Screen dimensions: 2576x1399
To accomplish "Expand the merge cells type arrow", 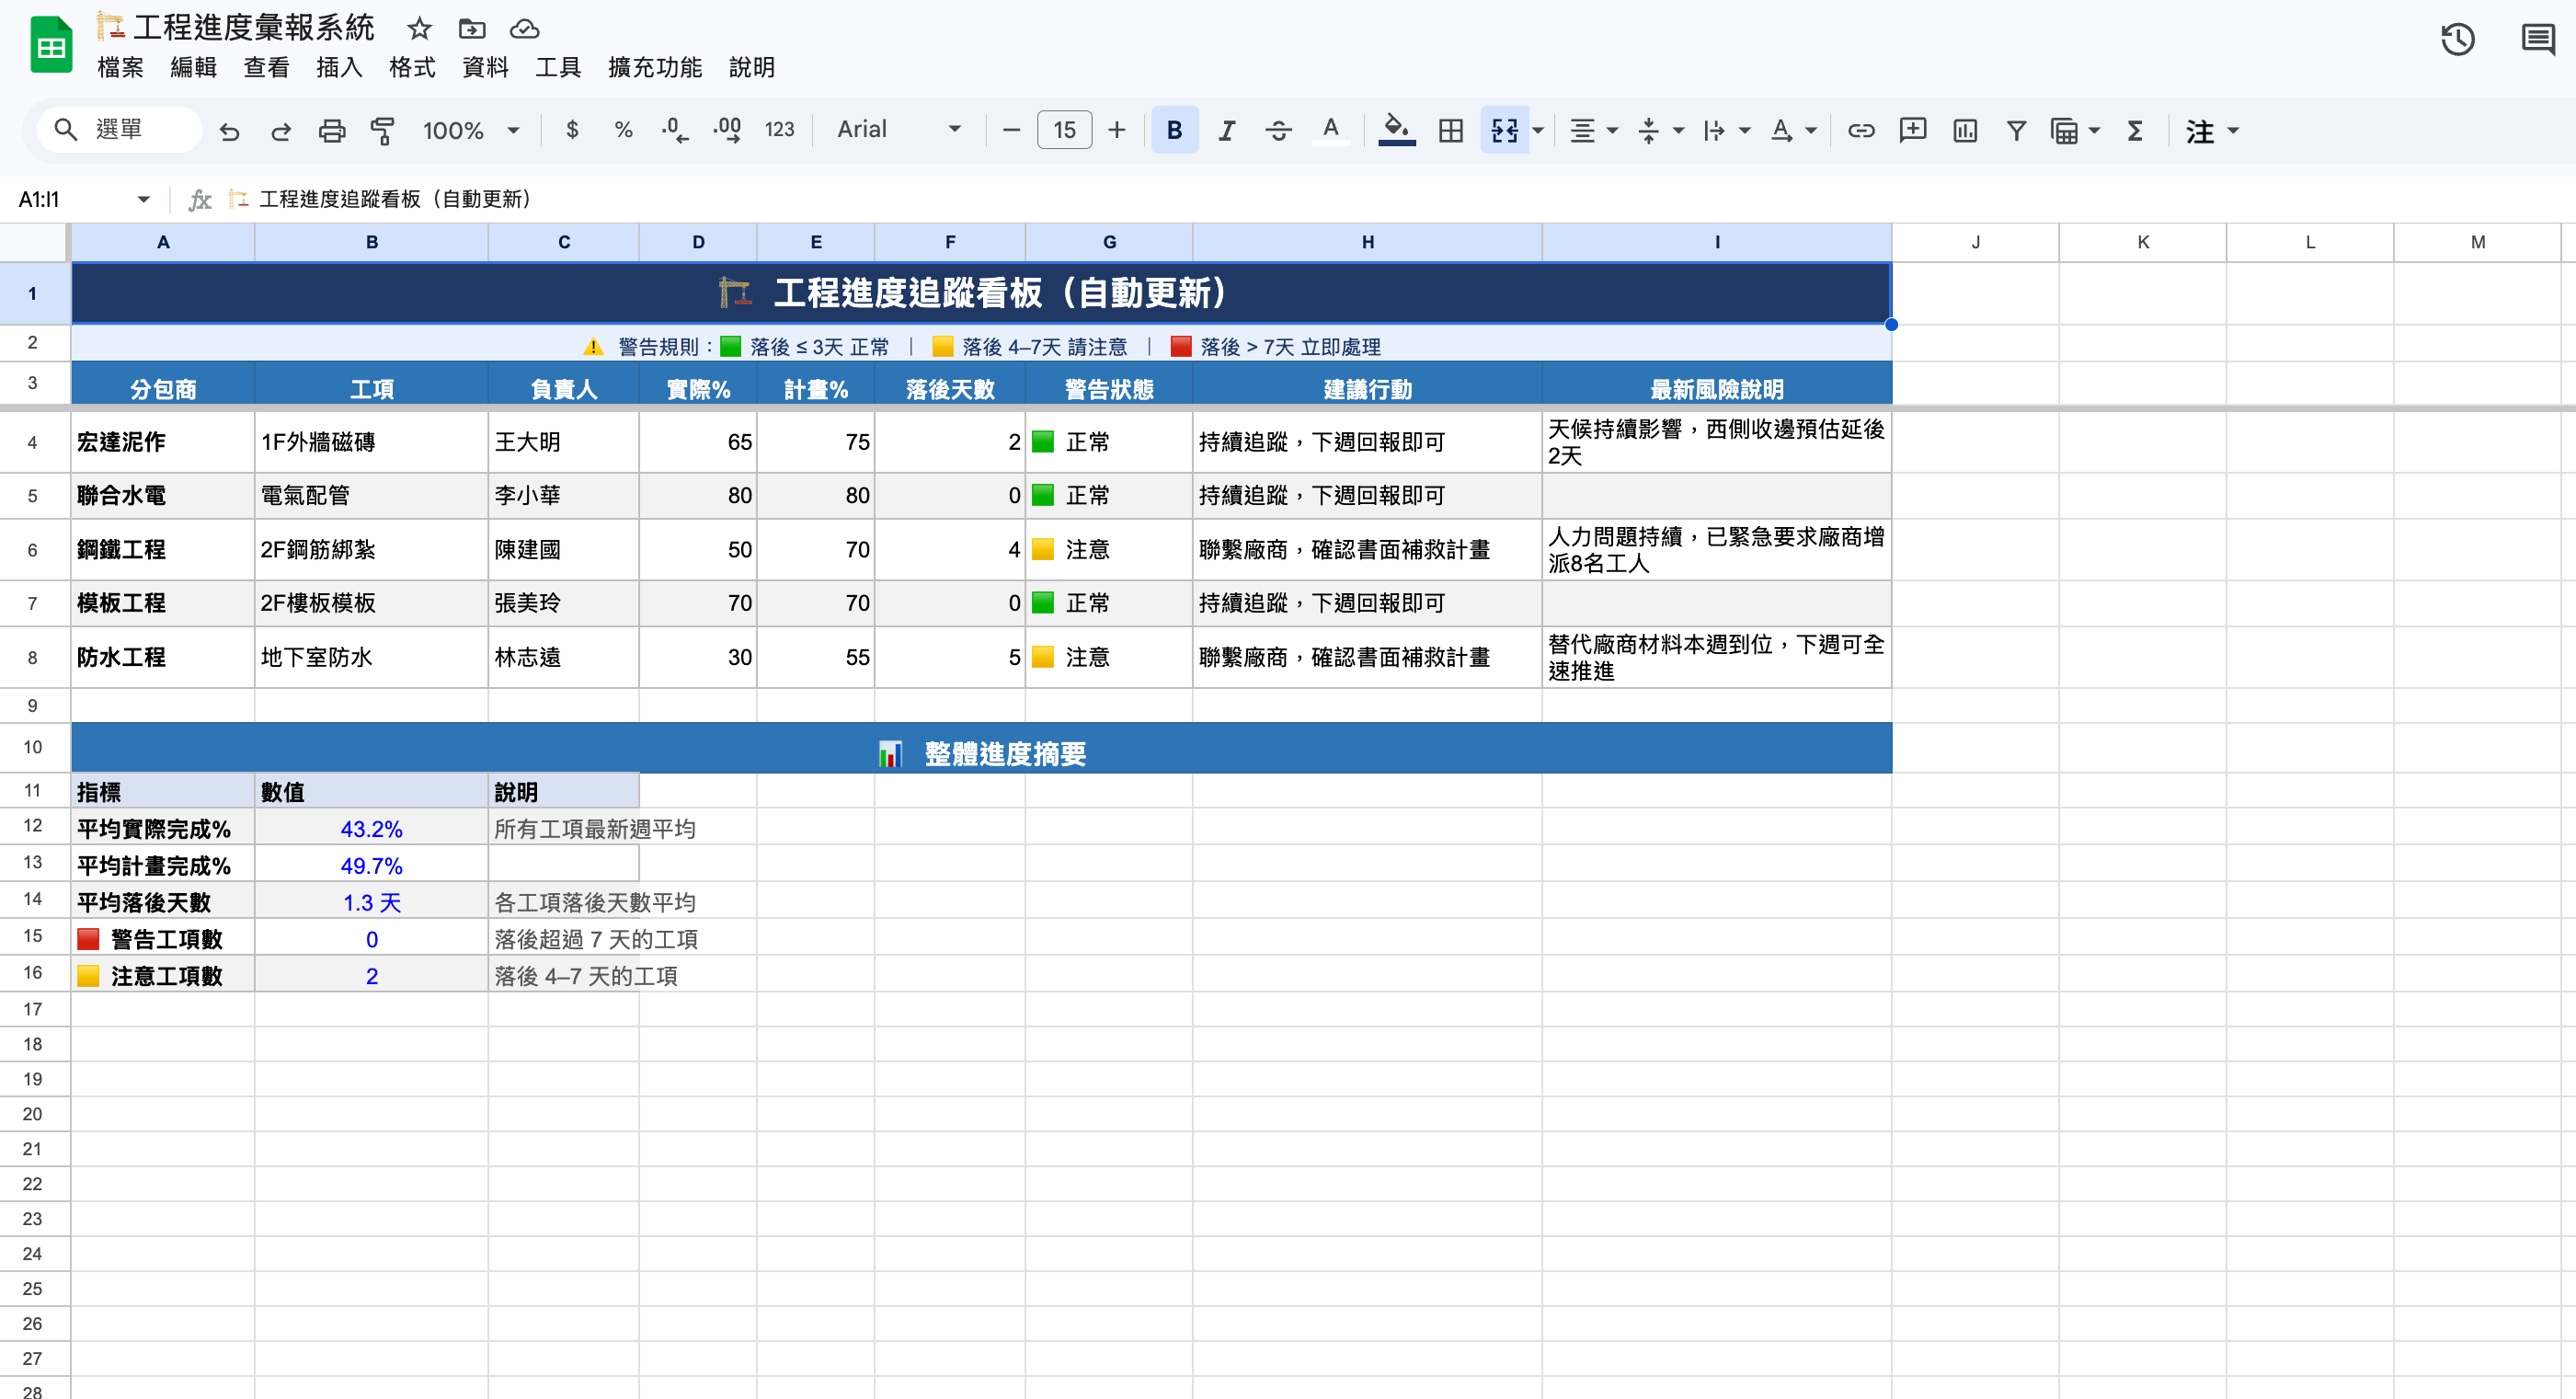I will coord(1538,130).
